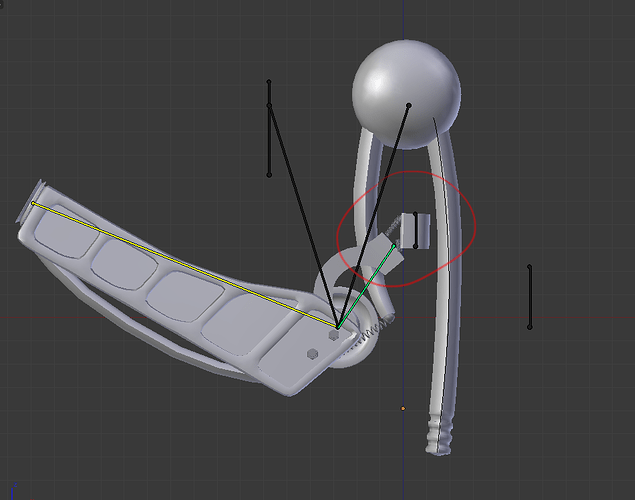Select the short bone inside the small cylinder

pos(416,230)
